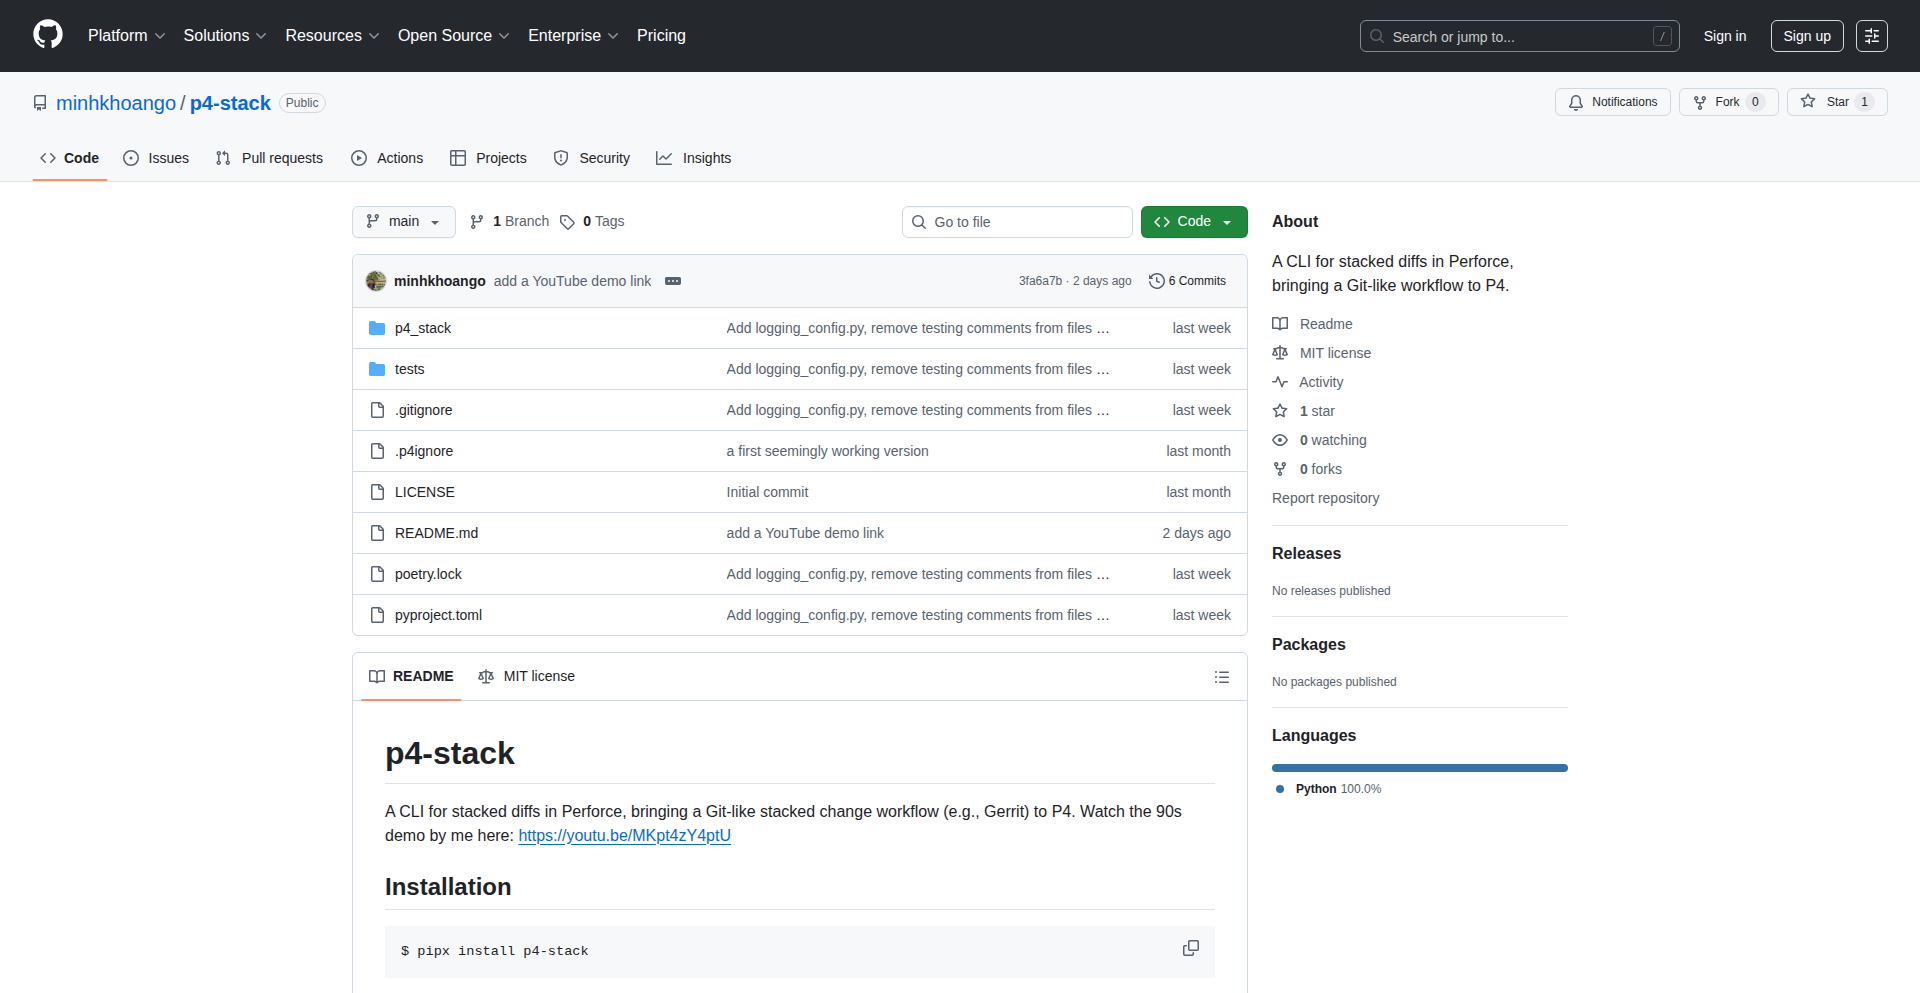Click the Actions workflow icon
The width and height of the screenshot is (1920, 993).
tap(359, 158)
